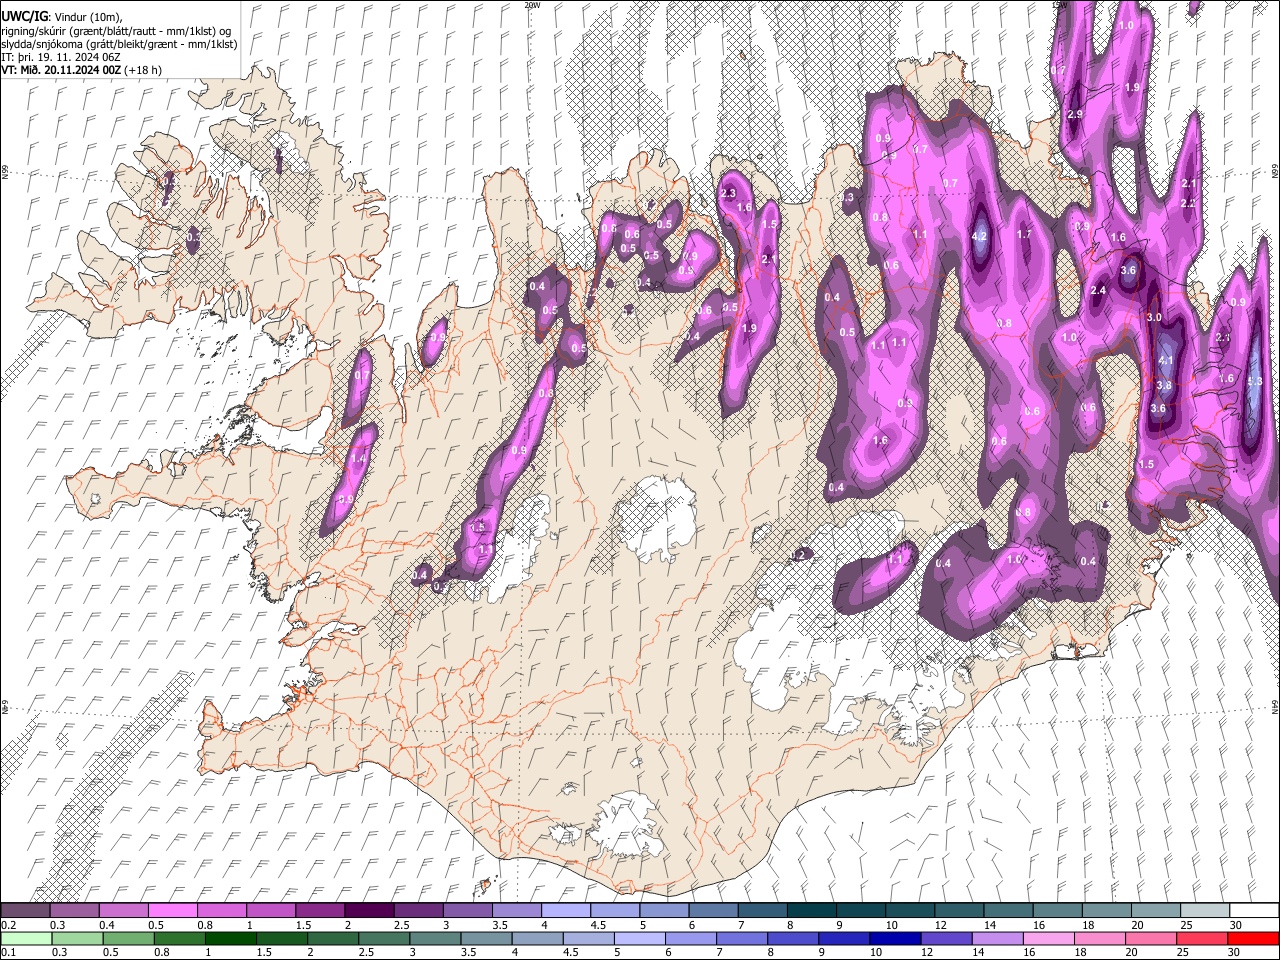Click the 3.0 value in the east
The width and height of the screenshot is (1280, 960).
pos(1154,317)
